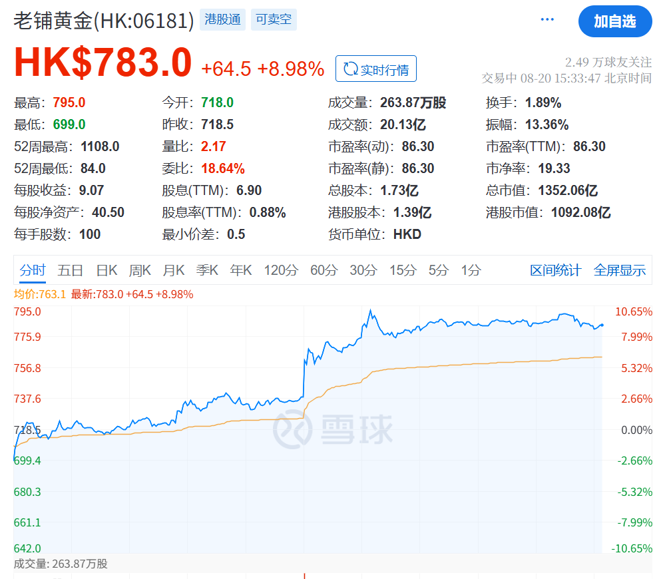Image resolution: width=667 pixels, height=579 pixels.
Task: Click the 最高 value 795.0
Action: pos(69,103)
